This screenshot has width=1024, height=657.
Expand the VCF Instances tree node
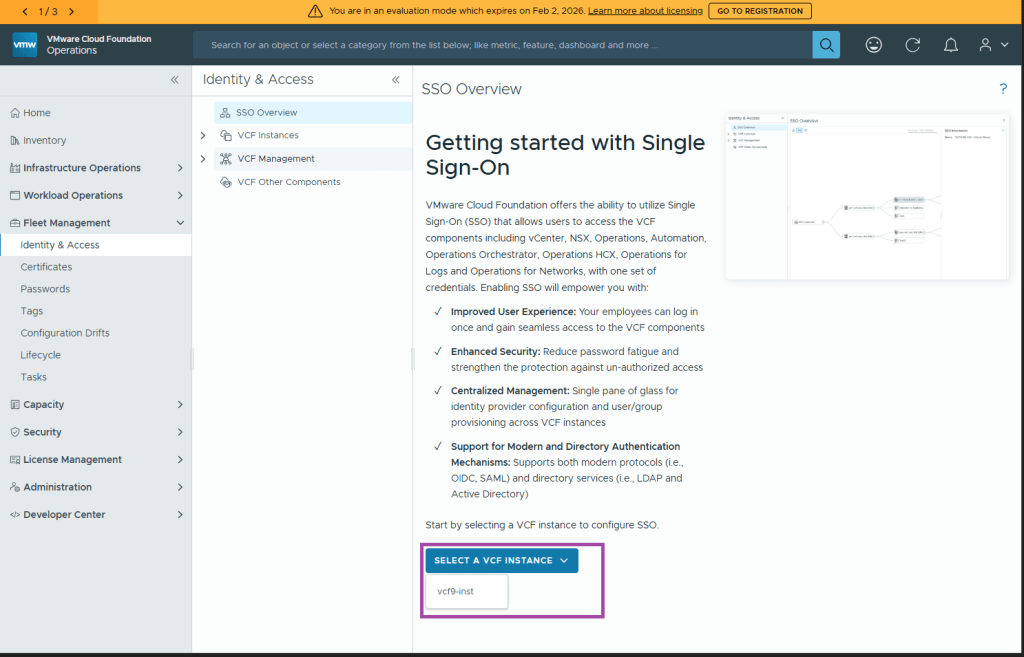(x=203, y=135)
